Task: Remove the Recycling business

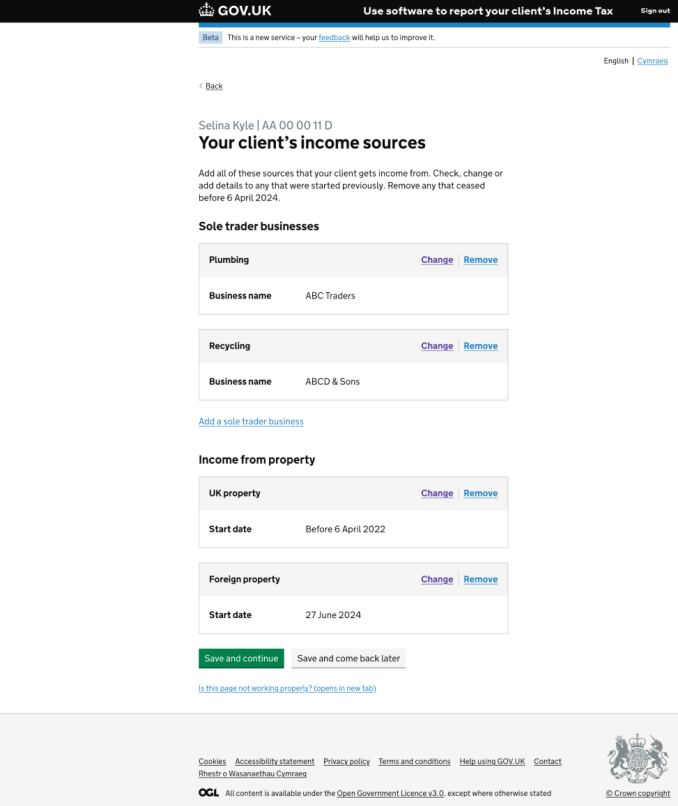Action: click(480, 346)
